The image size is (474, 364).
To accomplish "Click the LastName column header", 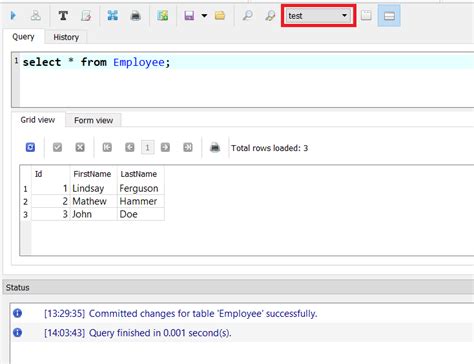I will pyautogui.click(x=141, y=174).
